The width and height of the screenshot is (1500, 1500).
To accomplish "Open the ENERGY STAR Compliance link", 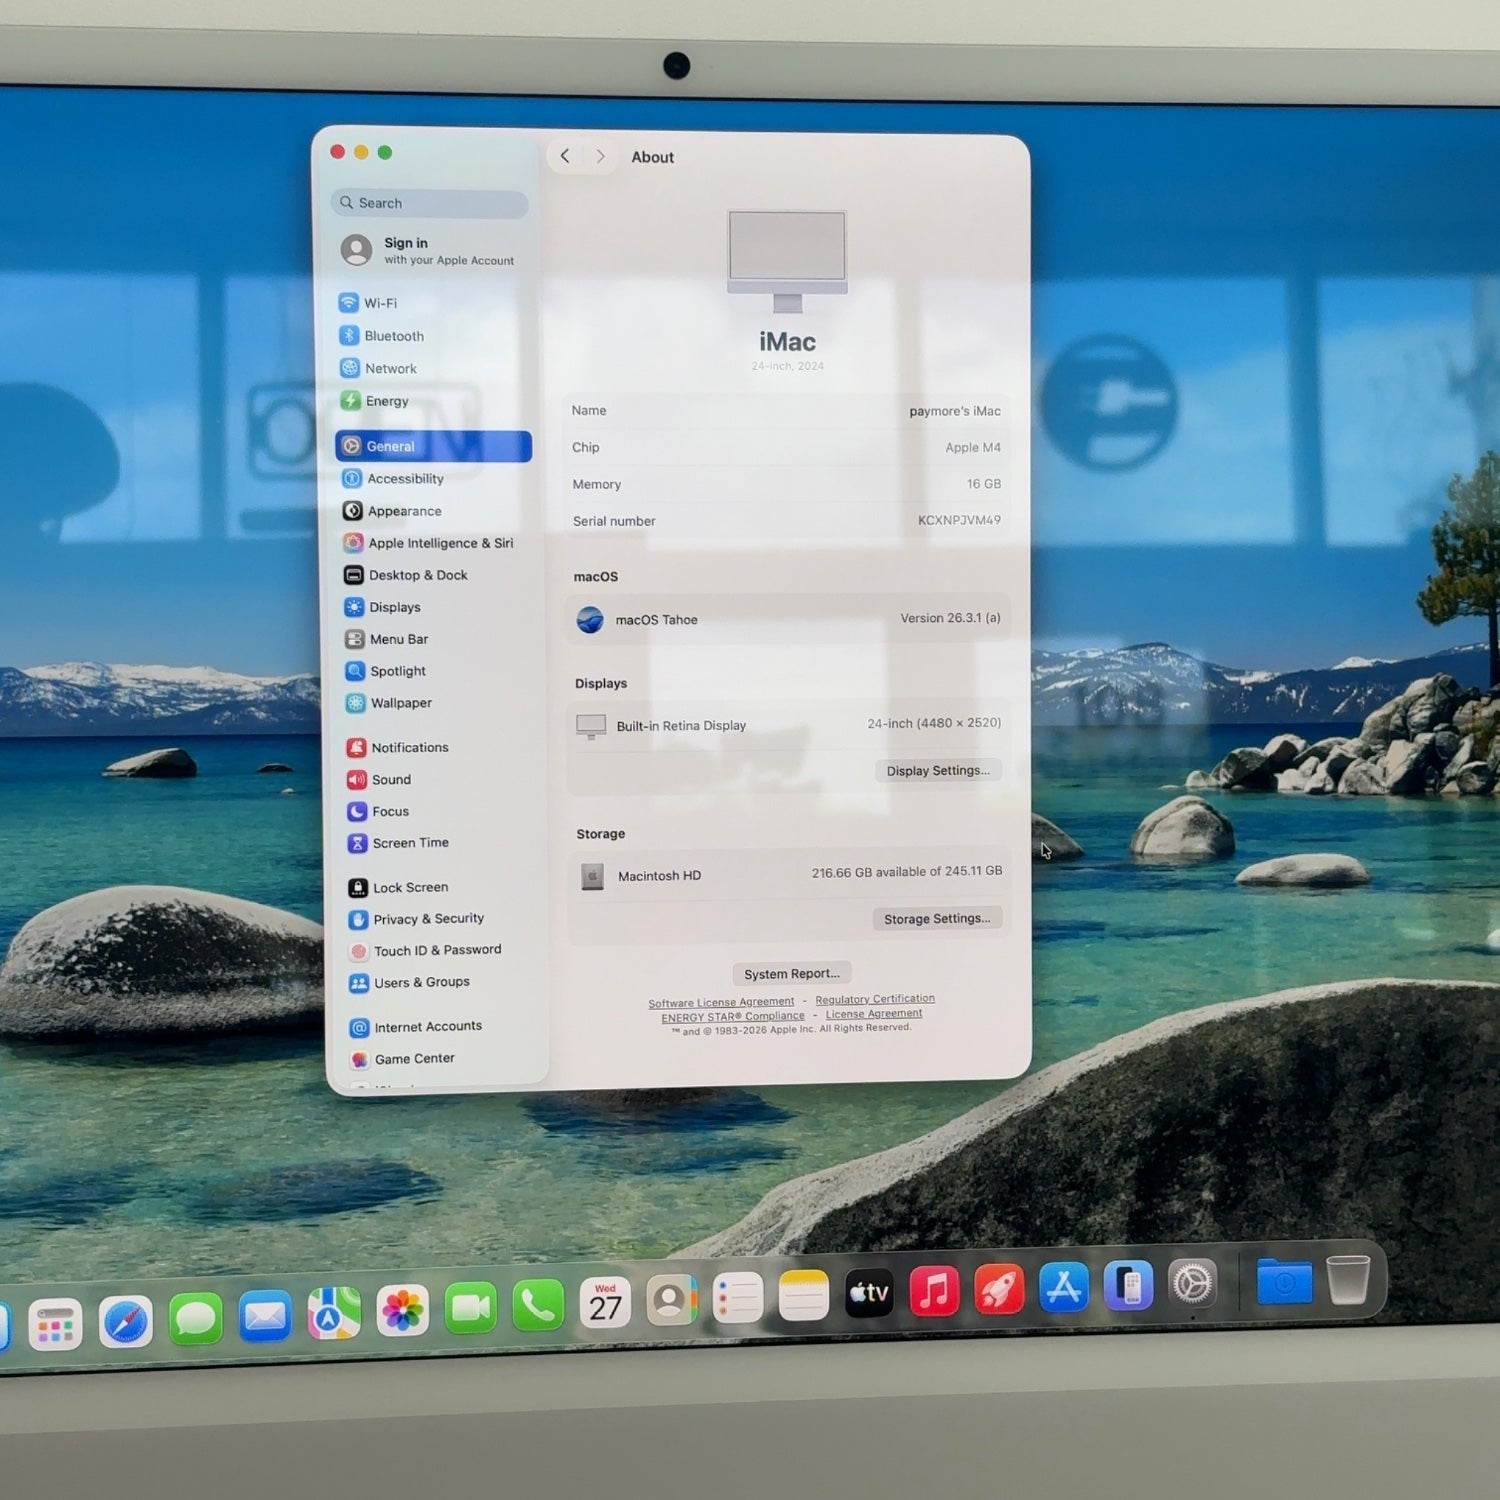I will coord(733,1017).
